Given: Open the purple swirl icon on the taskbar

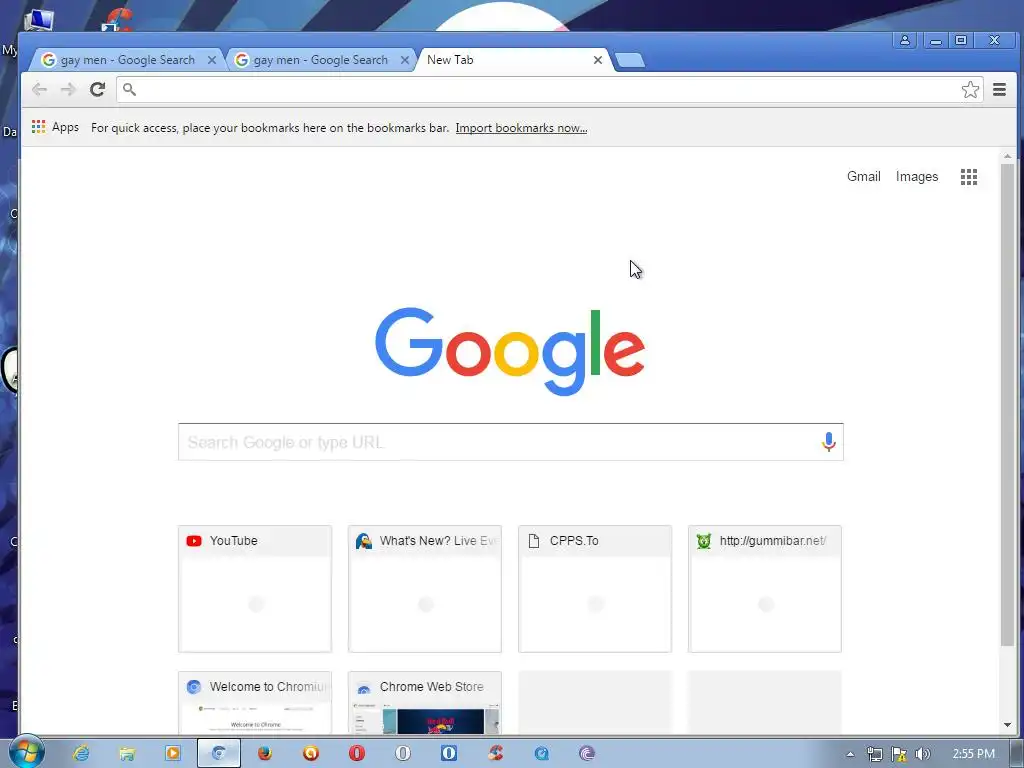Looking at the screenshot, I should (587, 754).
